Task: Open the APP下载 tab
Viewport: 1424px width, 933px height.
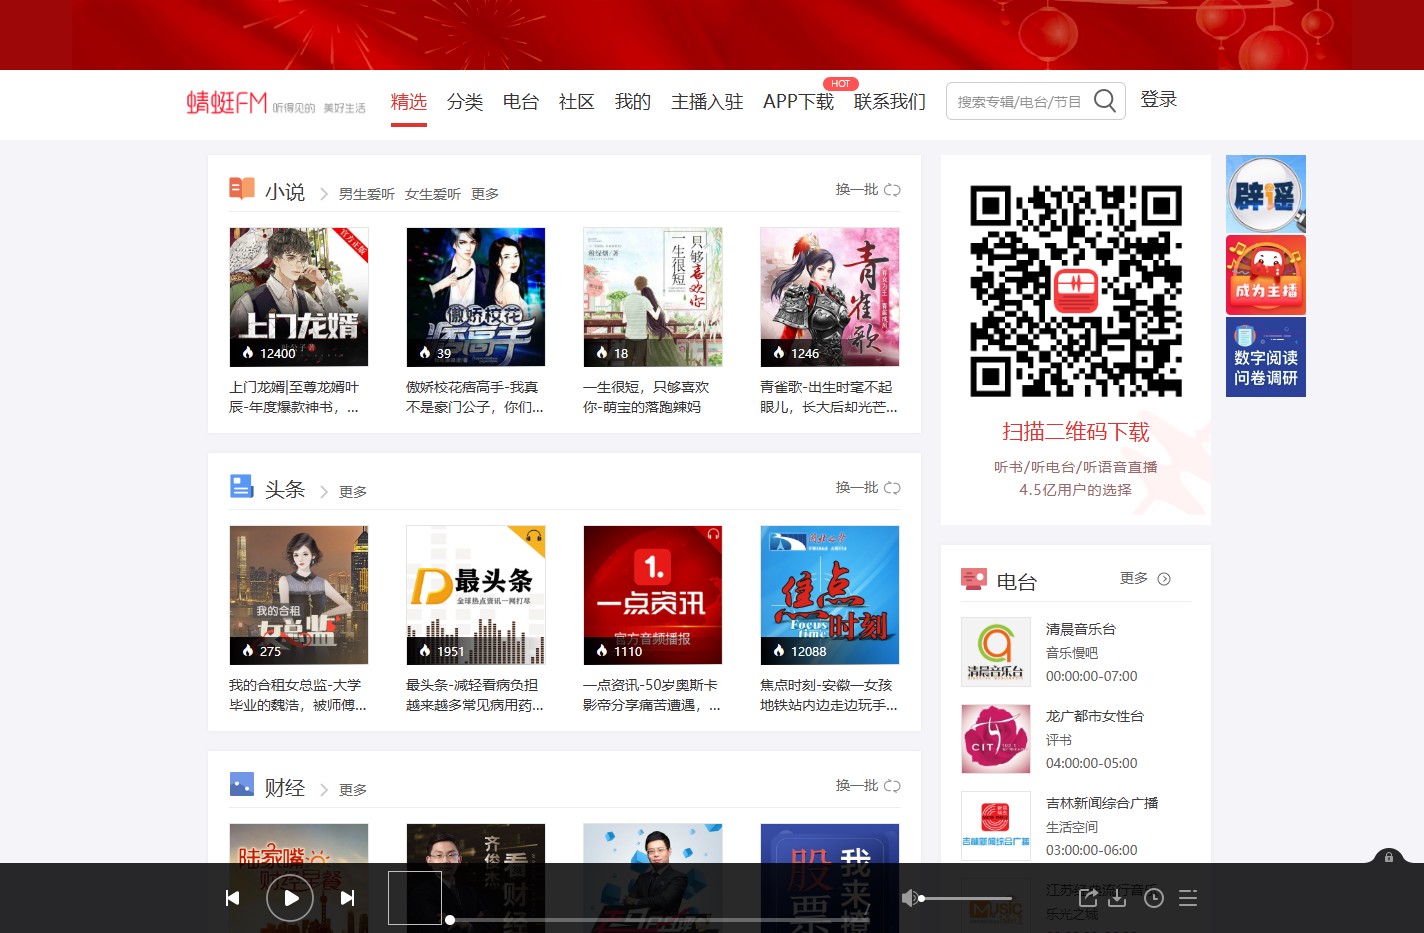Action: click(798, 102)
